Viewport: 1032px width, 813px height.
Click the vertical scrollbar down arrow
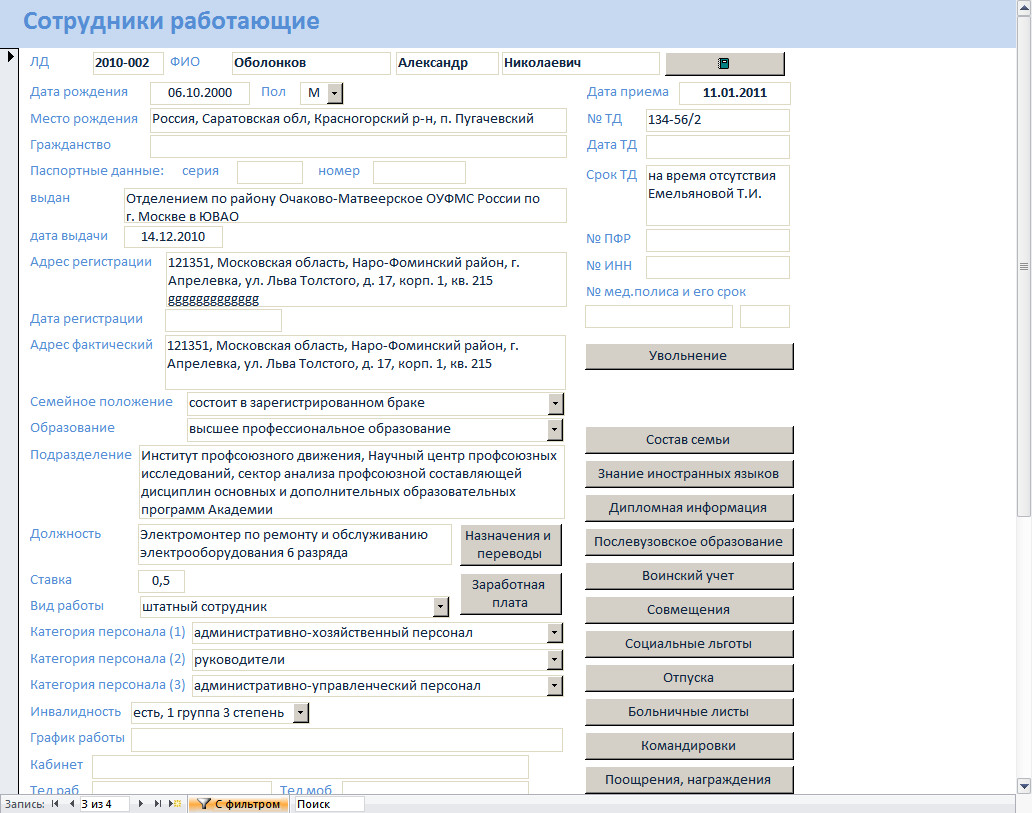[x=1023, y=785]
